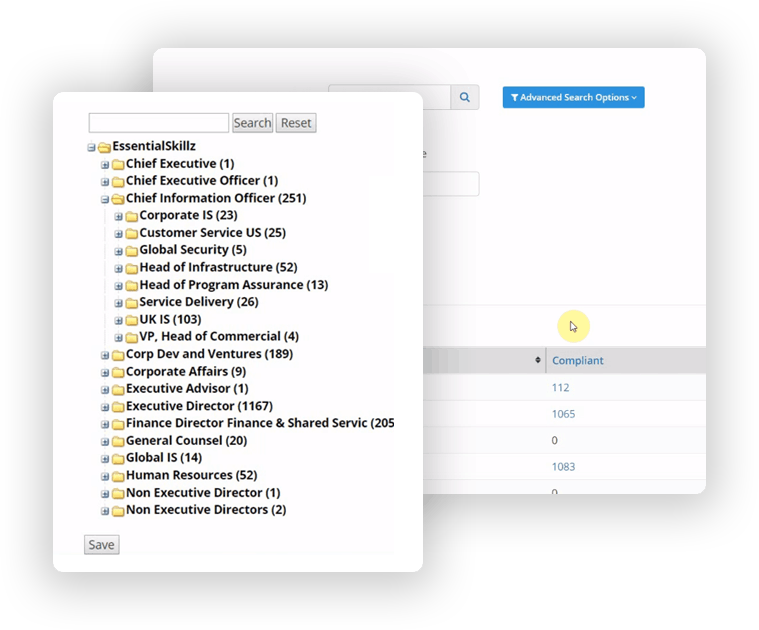Select Non Executive Directors (2) label
The height and width of the screenshot is (630, 759).
click(x=206, y=510)
